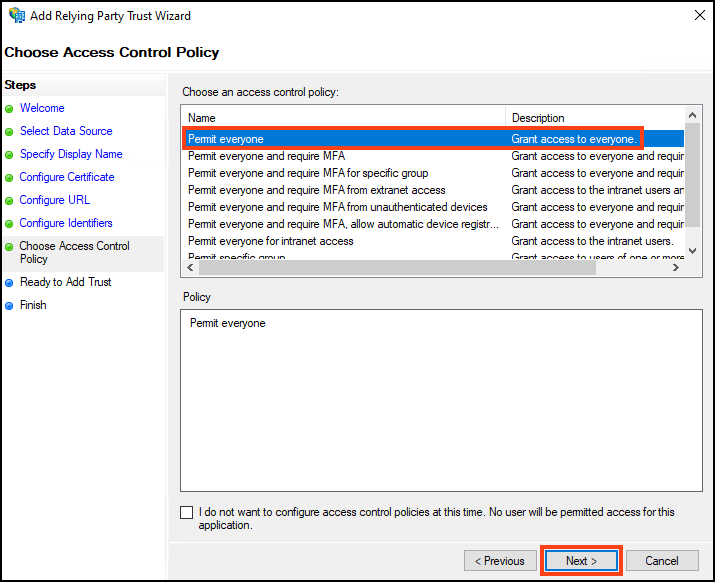Click the list's scroll up arrow
Screen dimensions: 715x582
(692, 115)
